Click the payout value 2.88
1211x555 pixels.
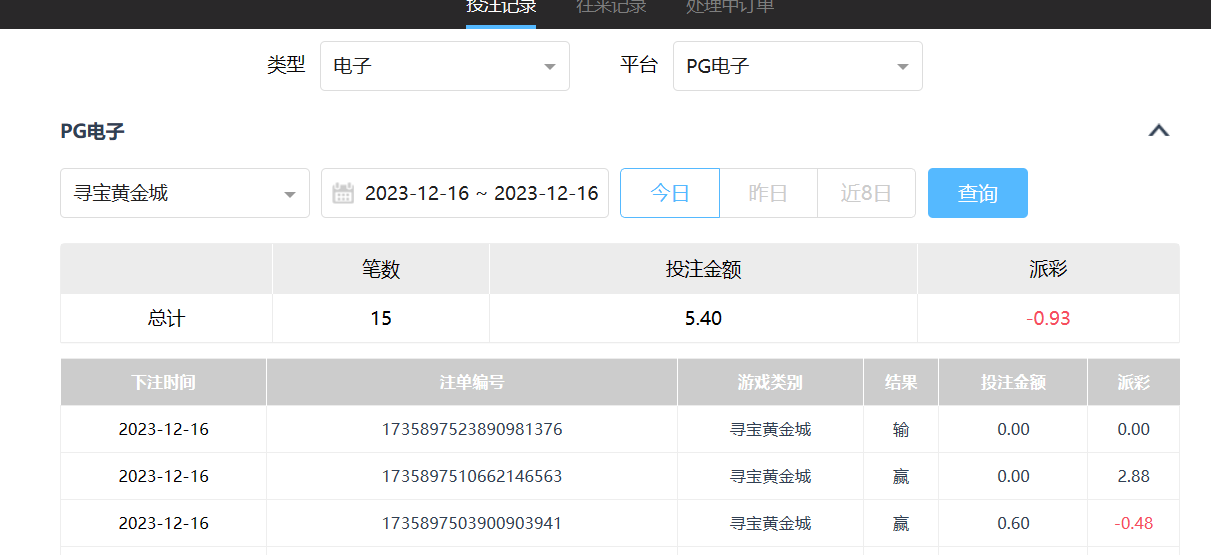1134,476
